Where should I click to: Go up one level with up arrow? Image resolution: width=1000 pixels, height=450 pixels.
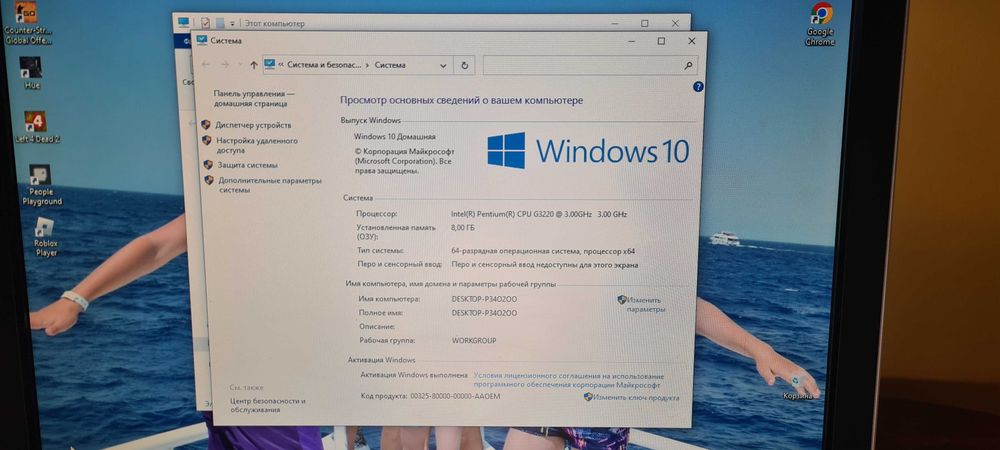click(x=254, y=65)
